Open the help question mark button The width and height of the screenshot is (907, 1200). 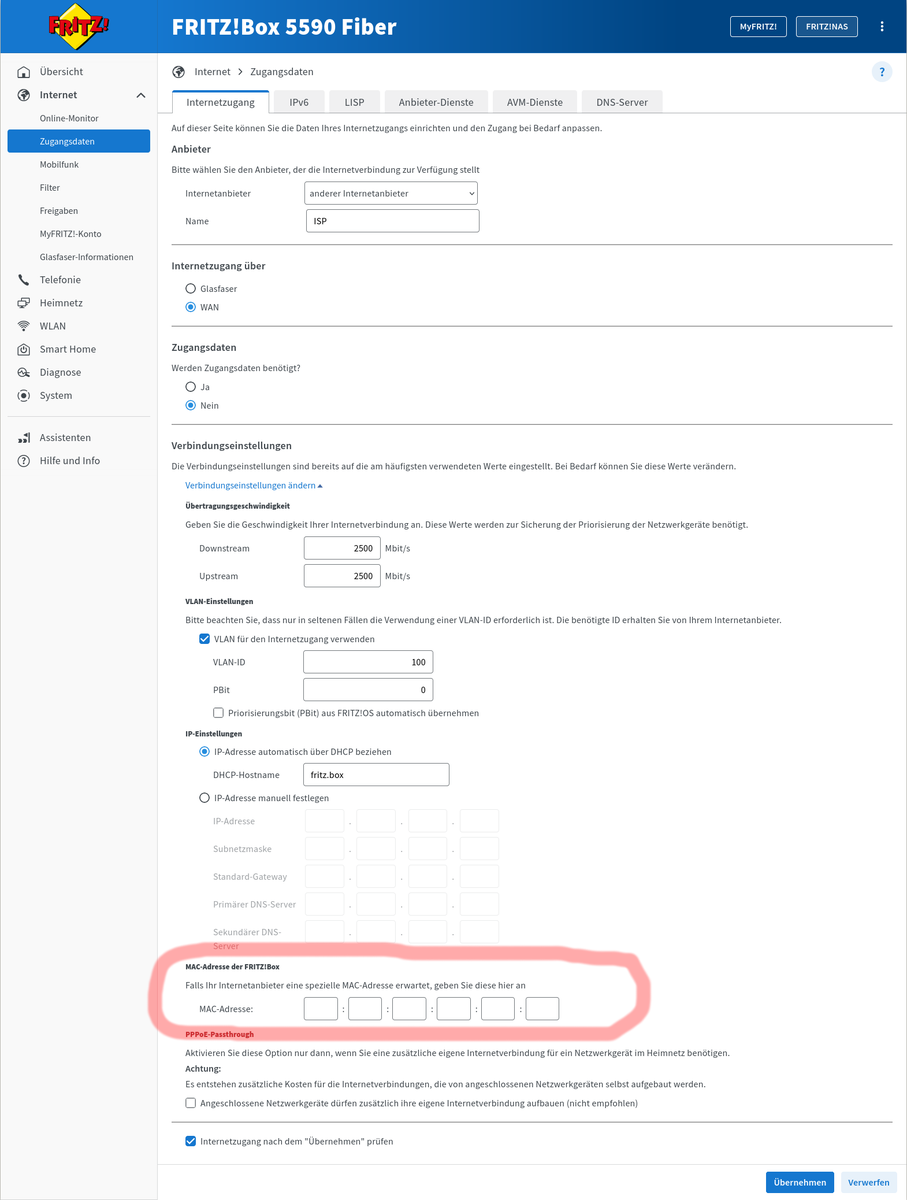point(881,72)
